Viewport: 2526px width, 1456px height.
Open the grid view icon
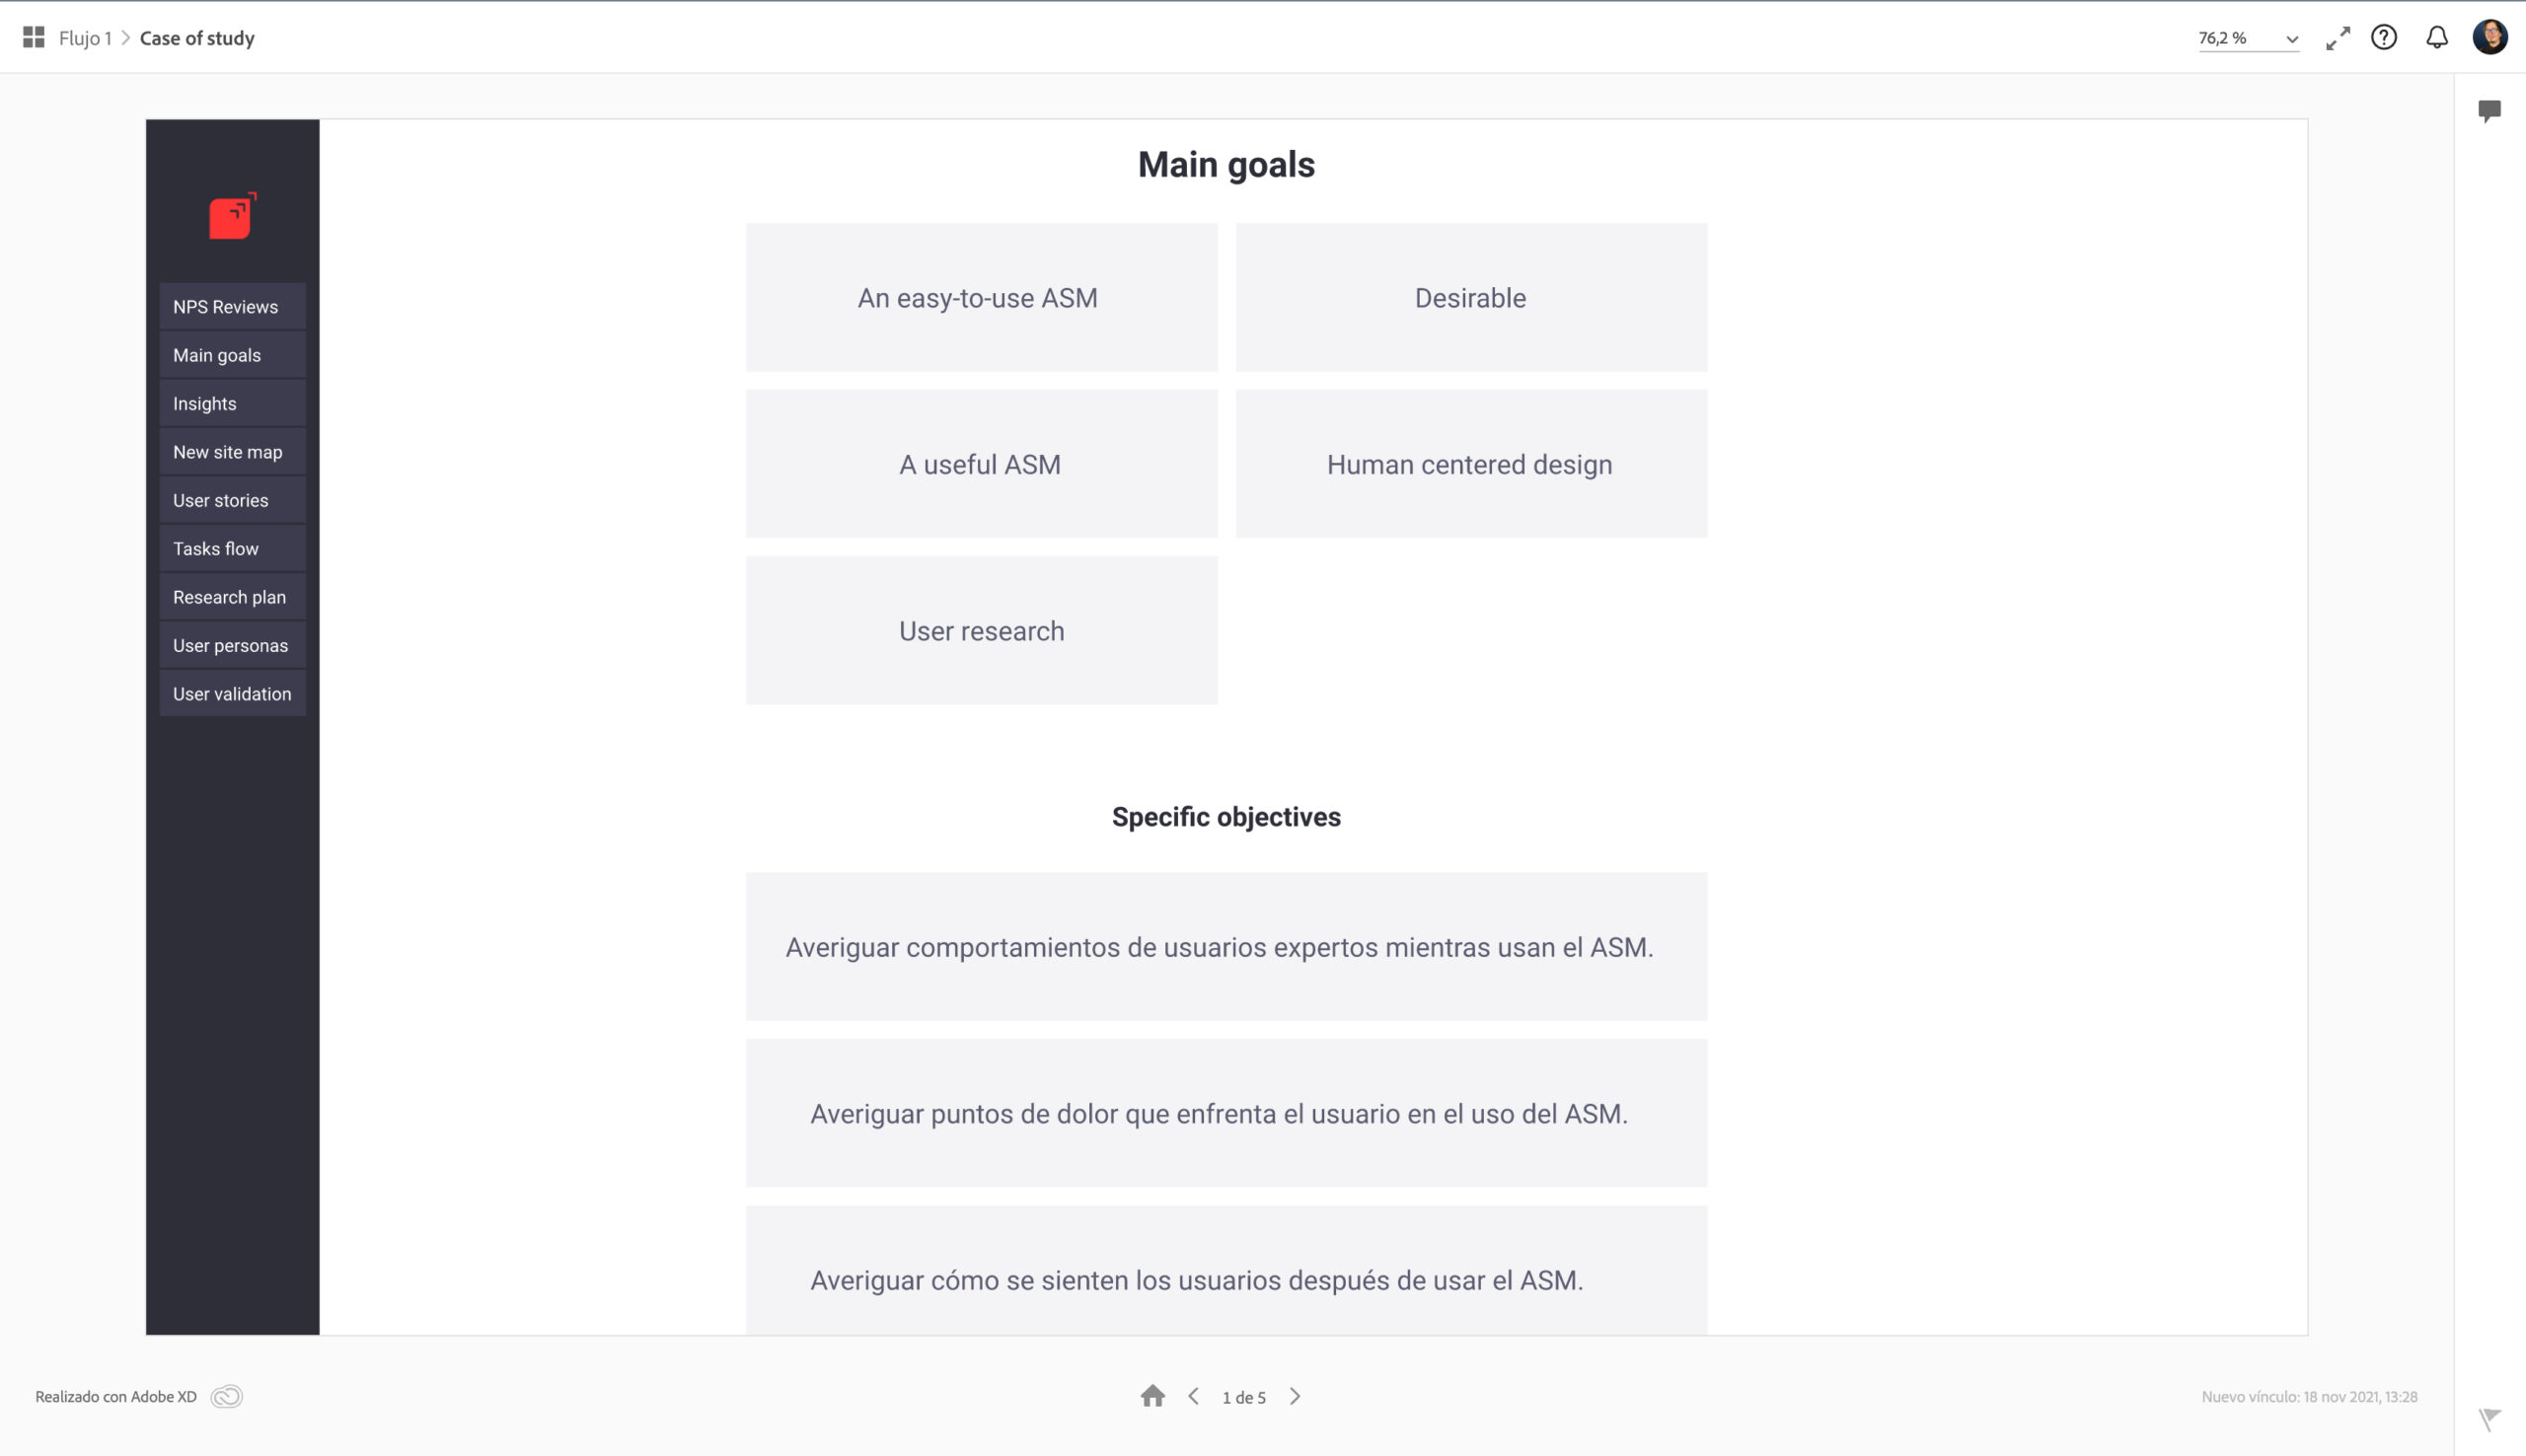tap(33, 38)
